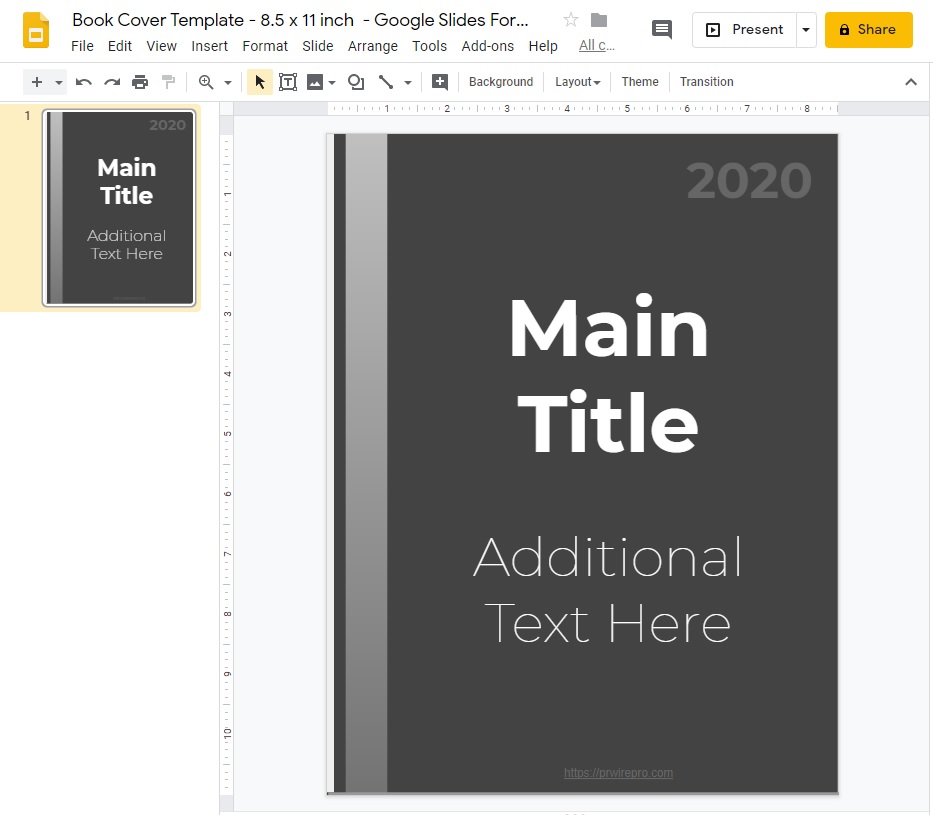Click the add comment icon in toolbar
The height and width of the screenshot is (815, 933).
pos(439,82)
